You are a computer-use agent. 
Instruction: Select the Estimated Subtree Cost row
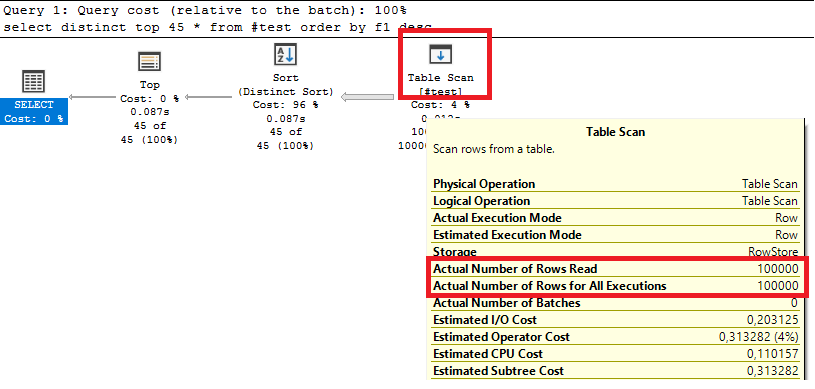pos(615,371)
